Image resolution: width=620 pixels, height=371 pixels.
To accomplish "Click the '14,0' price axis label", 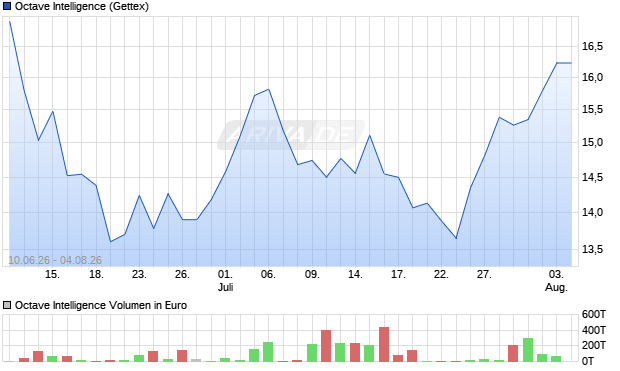I will pos(592,212).
